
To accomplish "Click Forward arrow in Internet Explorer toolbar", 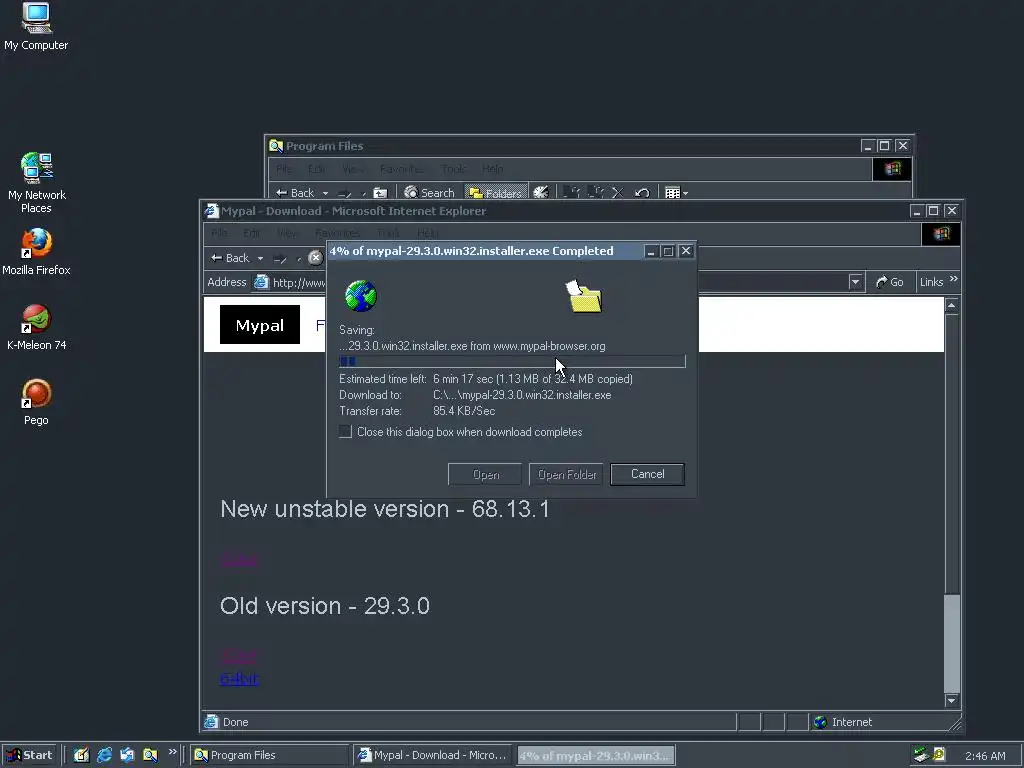I will click(280, 259).
